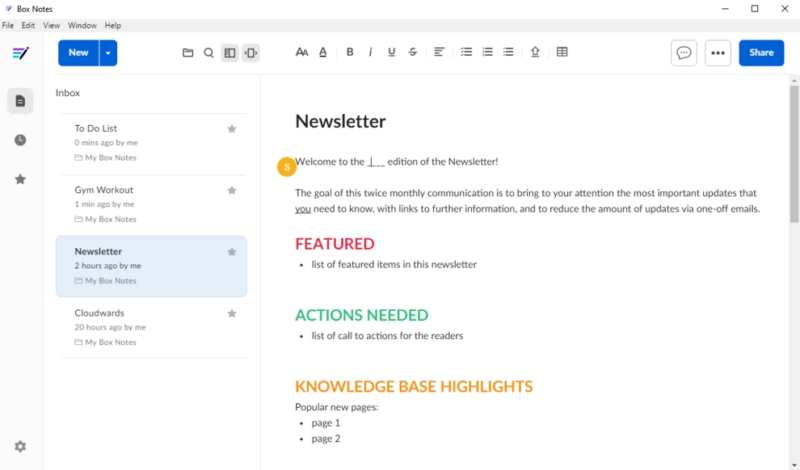Open the font color picker
The width and height of the screenshot is (800, 470).
click(323, 53)
